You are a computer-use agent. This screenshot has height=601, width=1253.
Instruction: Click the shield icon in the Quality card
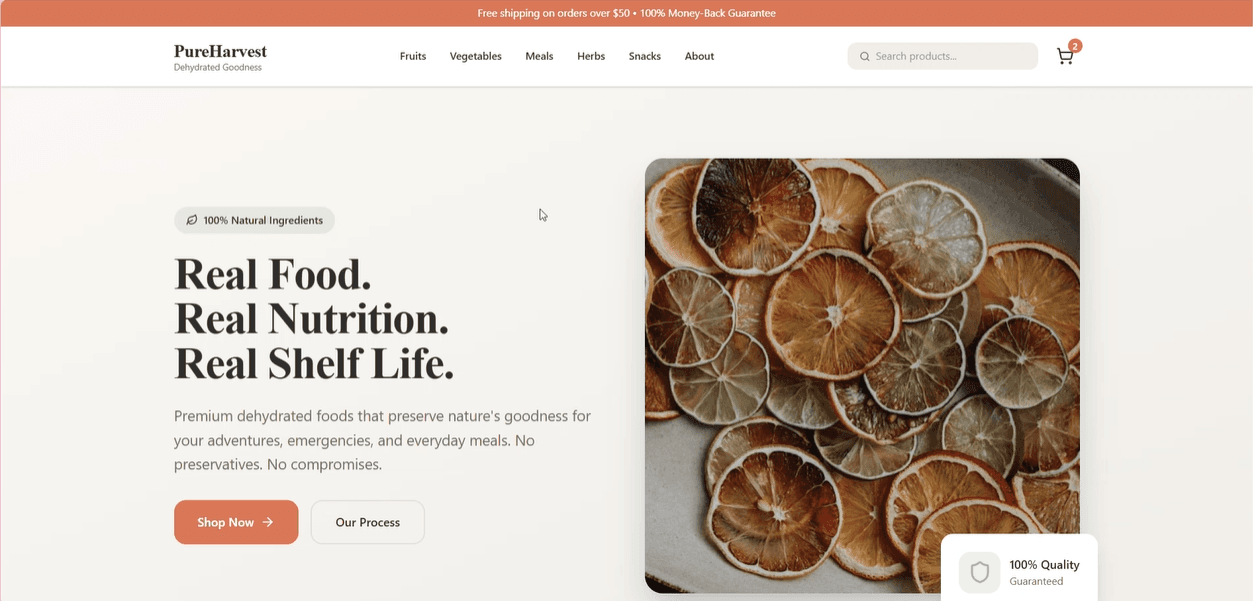[979, 573]
